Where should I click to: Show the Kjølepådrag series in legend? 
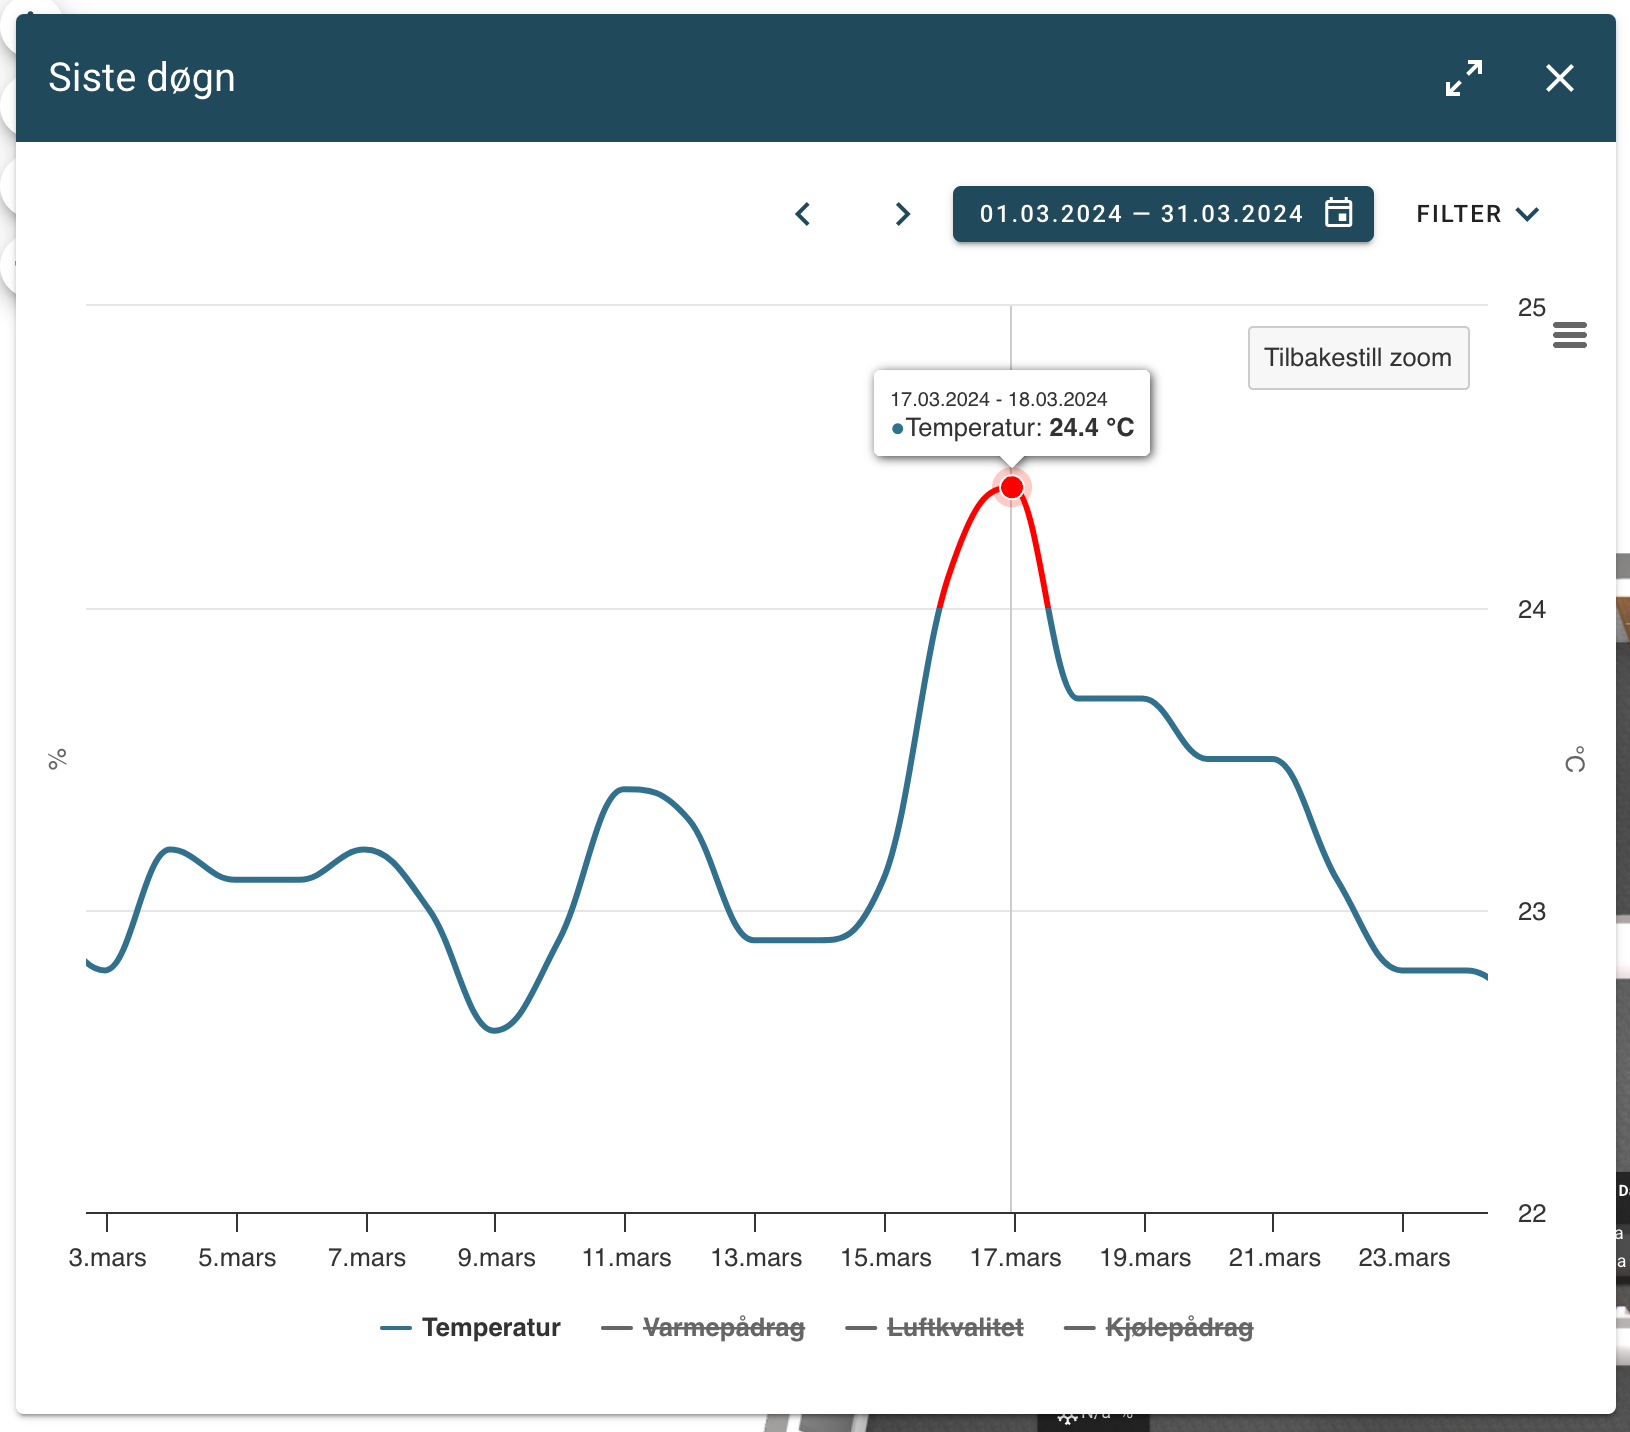point(1179,1327)
